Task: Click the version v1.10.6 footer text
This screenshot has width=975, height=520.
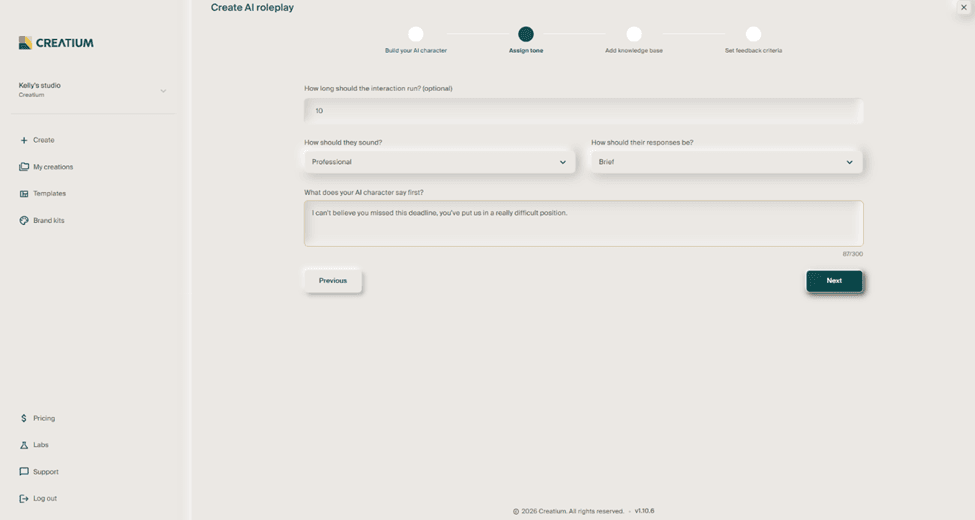Action: coord(644,511)
